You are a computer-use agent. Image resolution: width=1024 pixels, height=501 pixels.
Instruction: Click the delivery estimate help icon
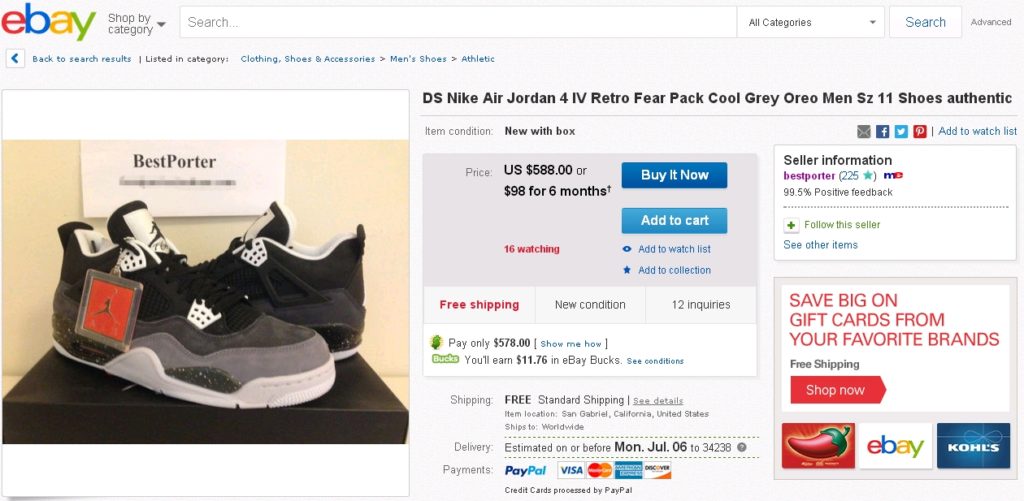[x=742, y=447]
